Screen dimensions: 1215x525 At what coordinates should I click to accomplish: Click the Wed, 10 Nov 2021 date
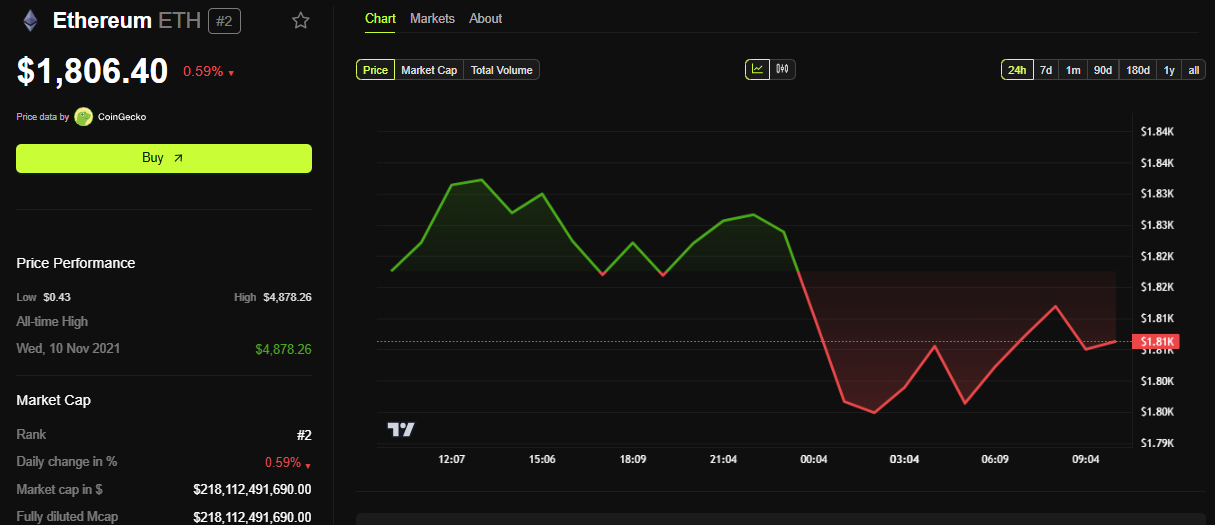pyautogui.click(x=66, y=349)
